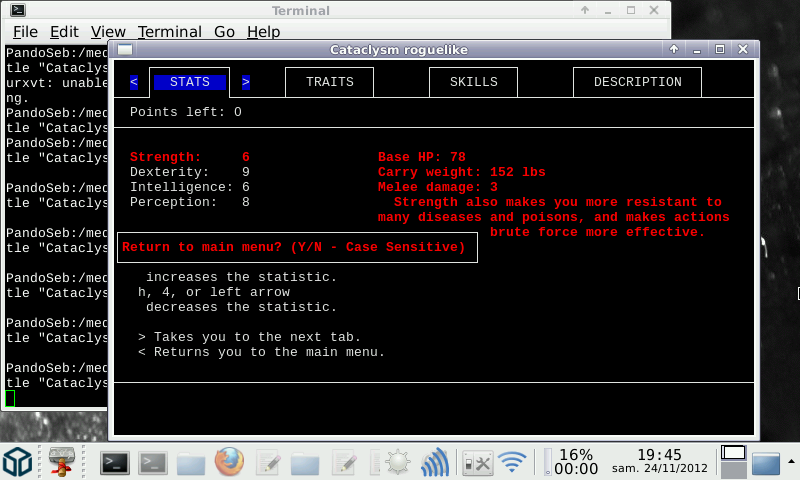Click the Strength stat row
Screen dimensions: 800x480
(190, 157)
